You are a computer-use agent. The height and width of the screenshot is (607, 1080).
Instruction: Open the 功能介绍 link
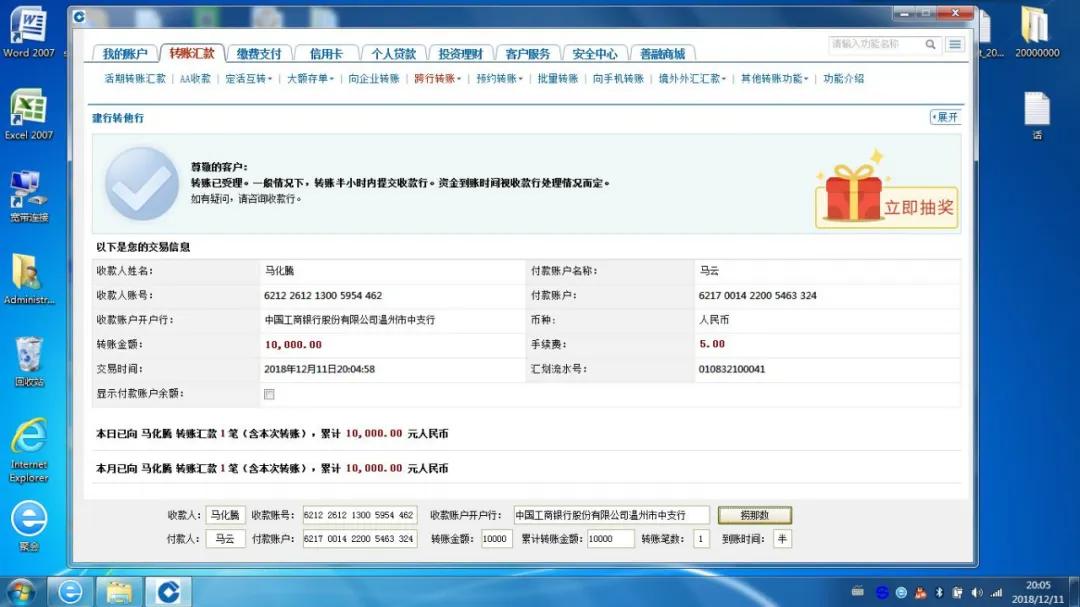[845, 76]
